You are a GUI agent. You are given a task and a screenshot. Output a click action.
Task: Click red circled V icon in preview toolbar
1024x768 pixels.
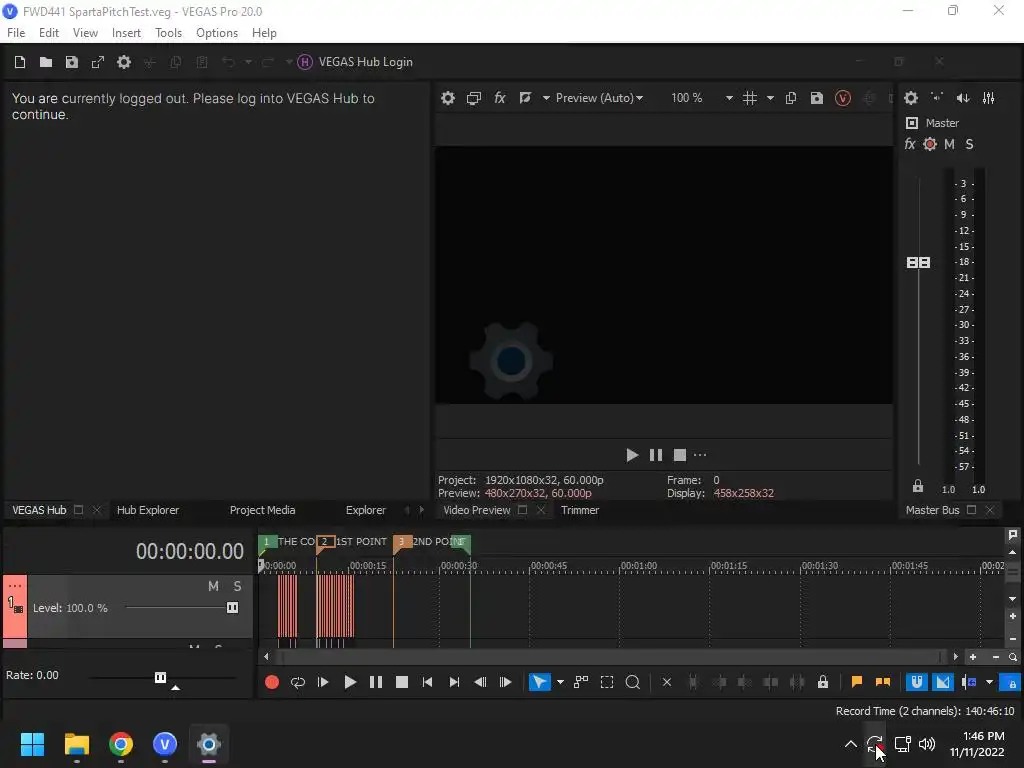842,98
